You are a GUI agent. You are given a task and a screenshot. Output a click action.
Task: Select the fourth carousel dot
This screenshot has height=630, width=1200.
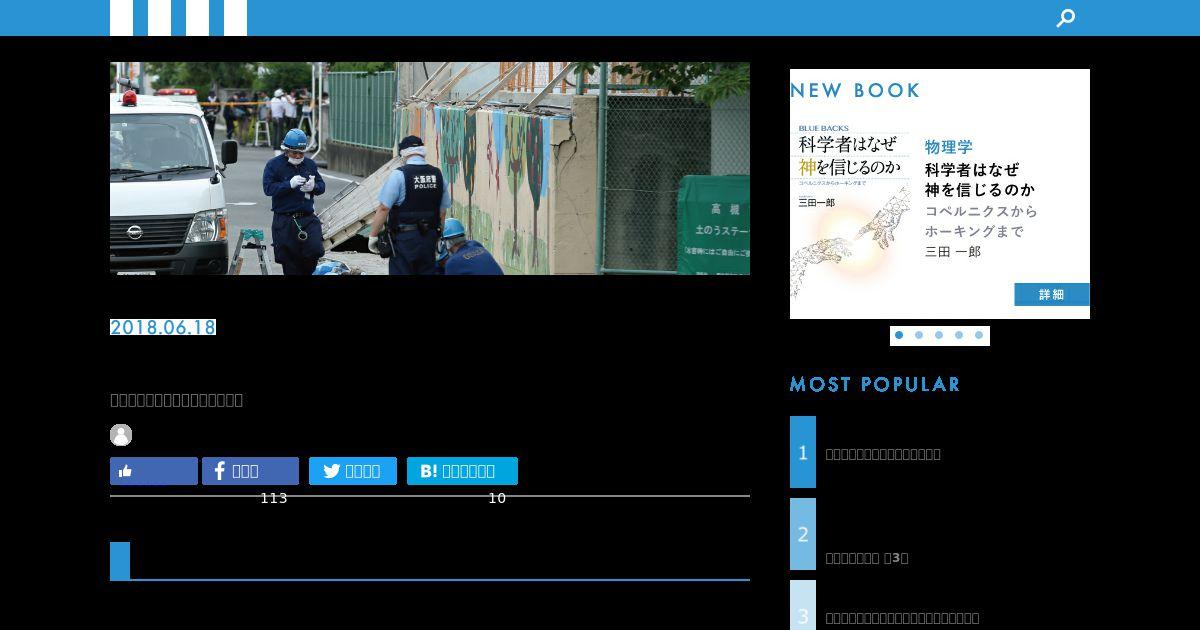tap(959, 335)
